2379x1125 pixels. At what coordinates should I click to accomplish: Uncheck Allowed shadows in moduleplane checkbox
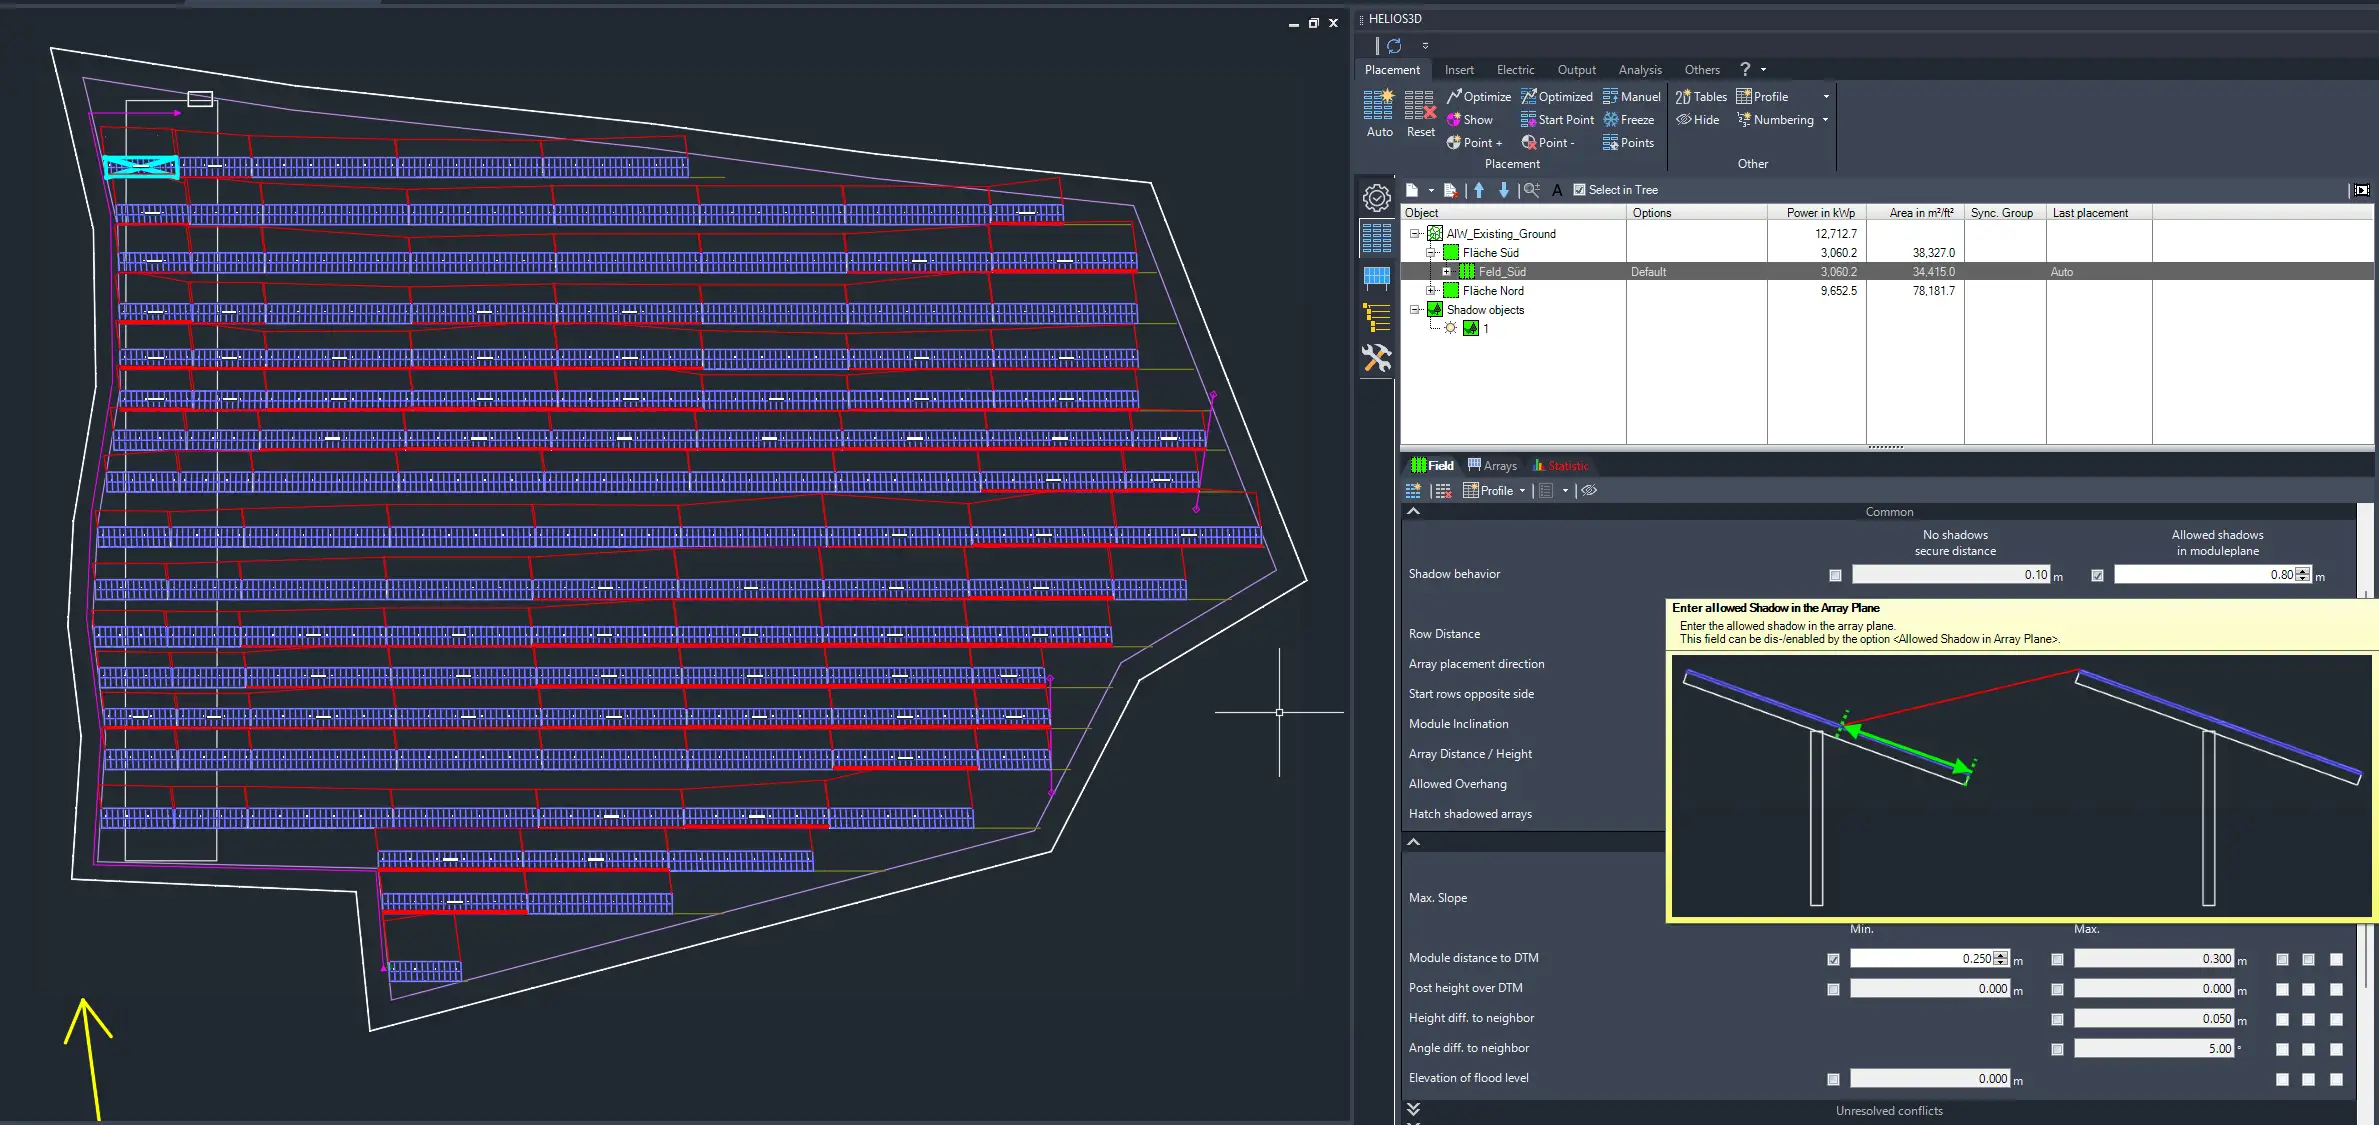click(x=2097, y=575)
